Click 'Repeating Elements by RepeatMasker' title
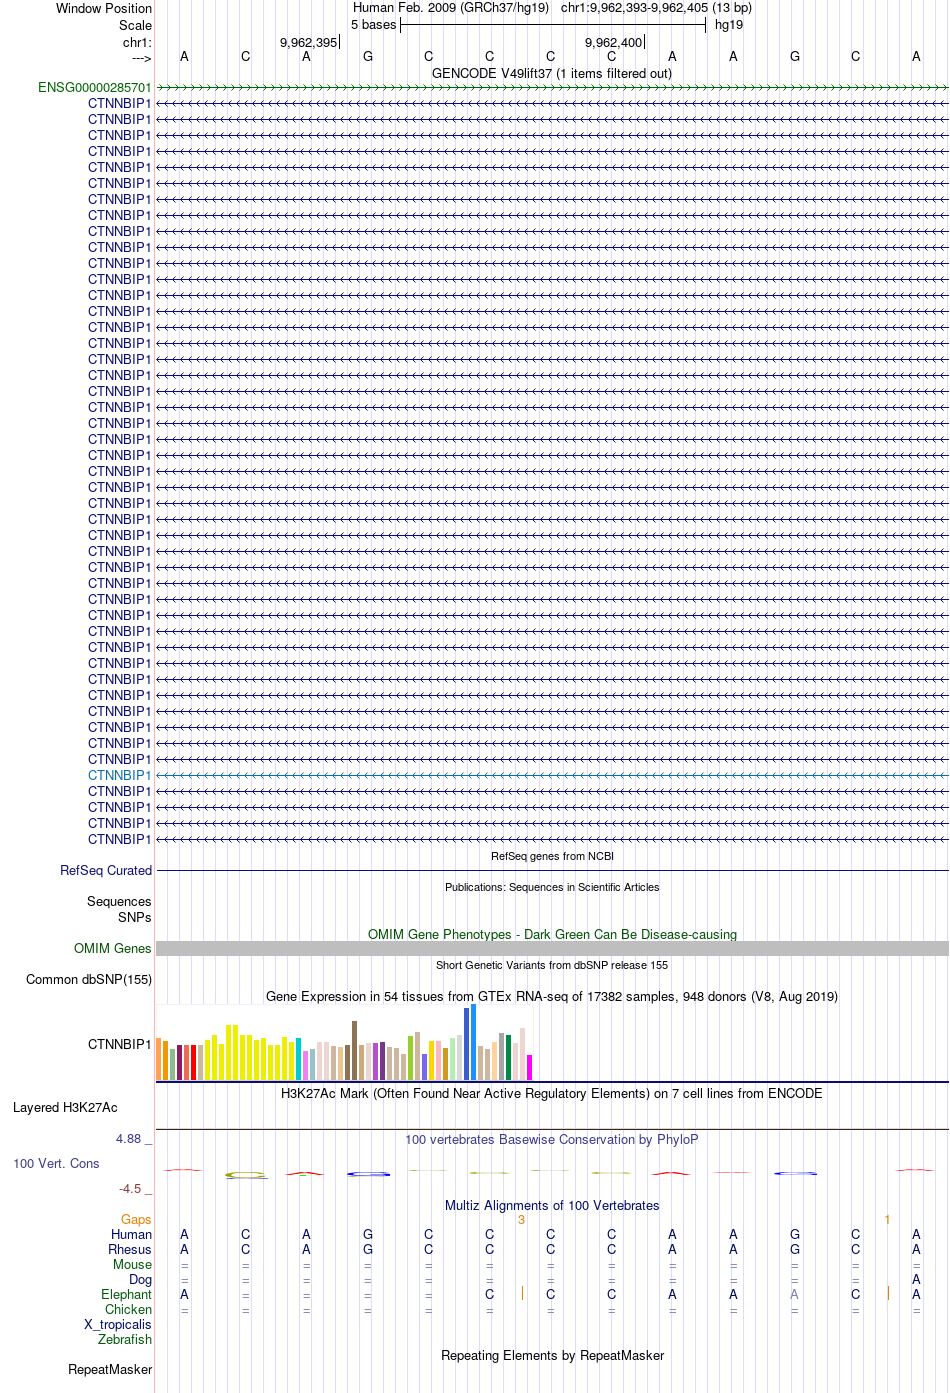Viewport: 950px width, 1393px height. tap(552, 1355)
